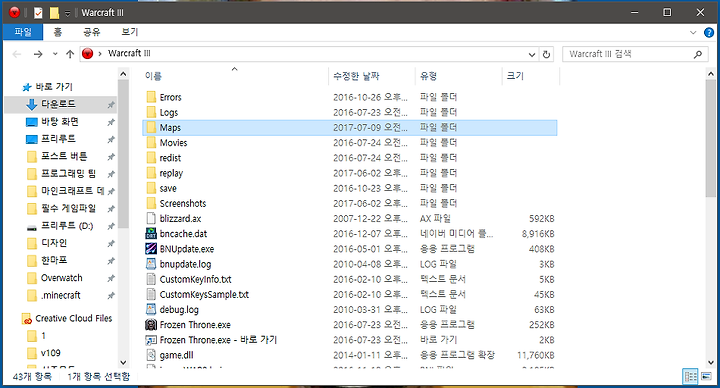Click the blue download arrow icon in sidebar

click(x=32, y=104)
